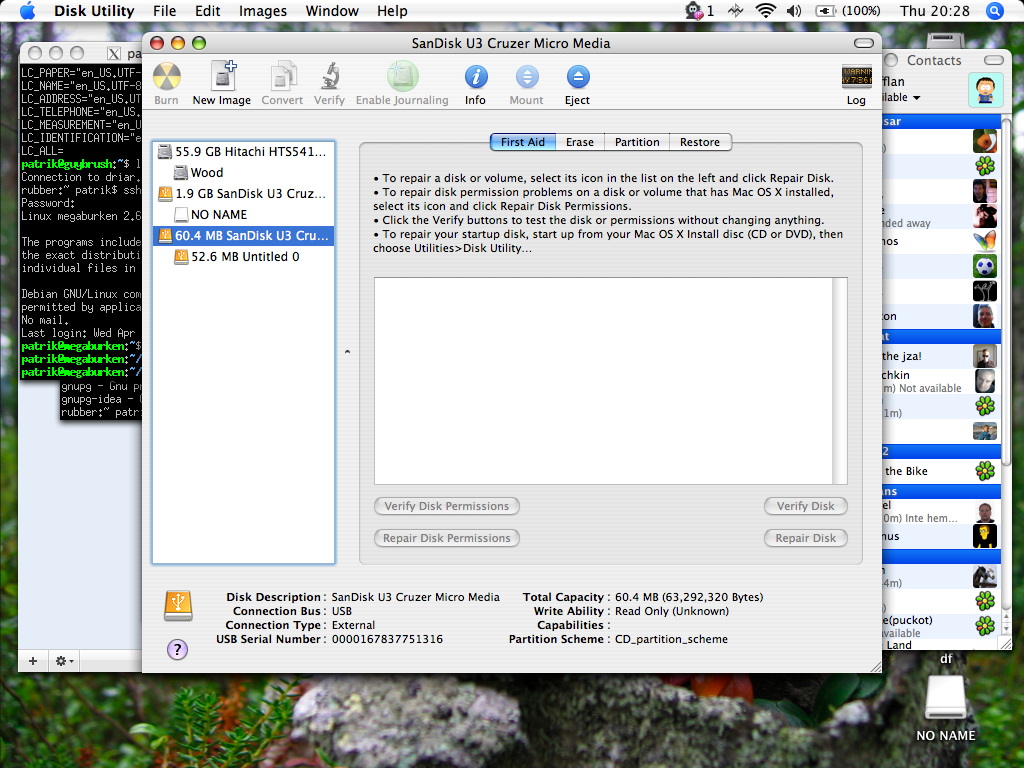
Task: Open the Apple menu
Action: [x=27, y=11]
